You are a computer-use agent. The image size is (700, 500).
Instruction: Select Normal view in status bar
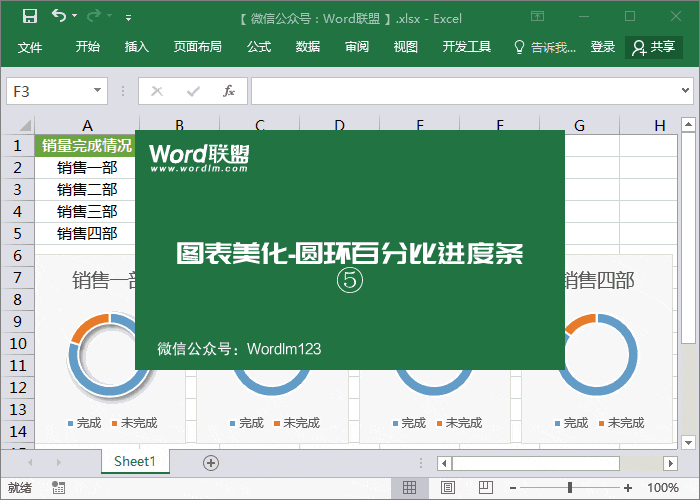pyautogui.click(x=409, y=488)
